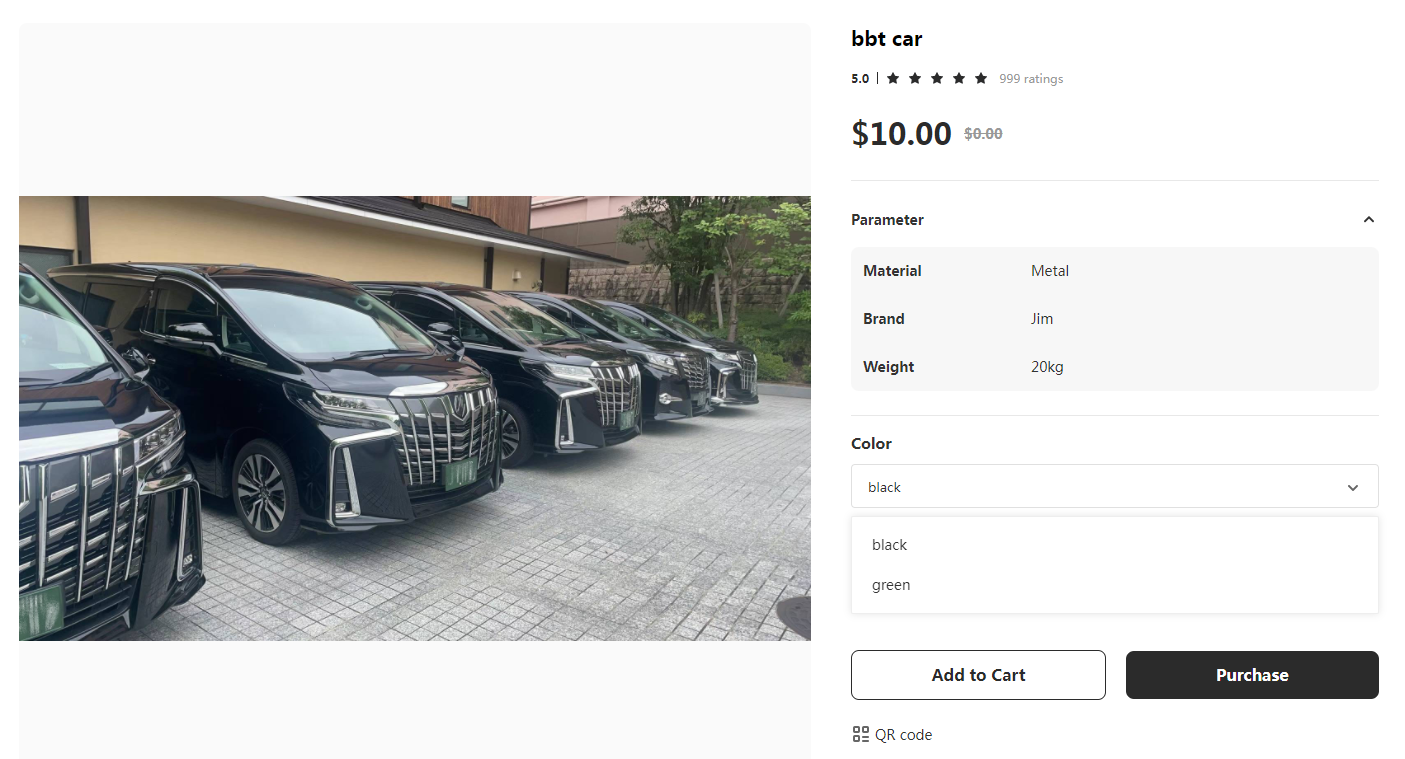Click the 999 ratings text
The image size is (1405, 759).
[x=1031, y=79]
